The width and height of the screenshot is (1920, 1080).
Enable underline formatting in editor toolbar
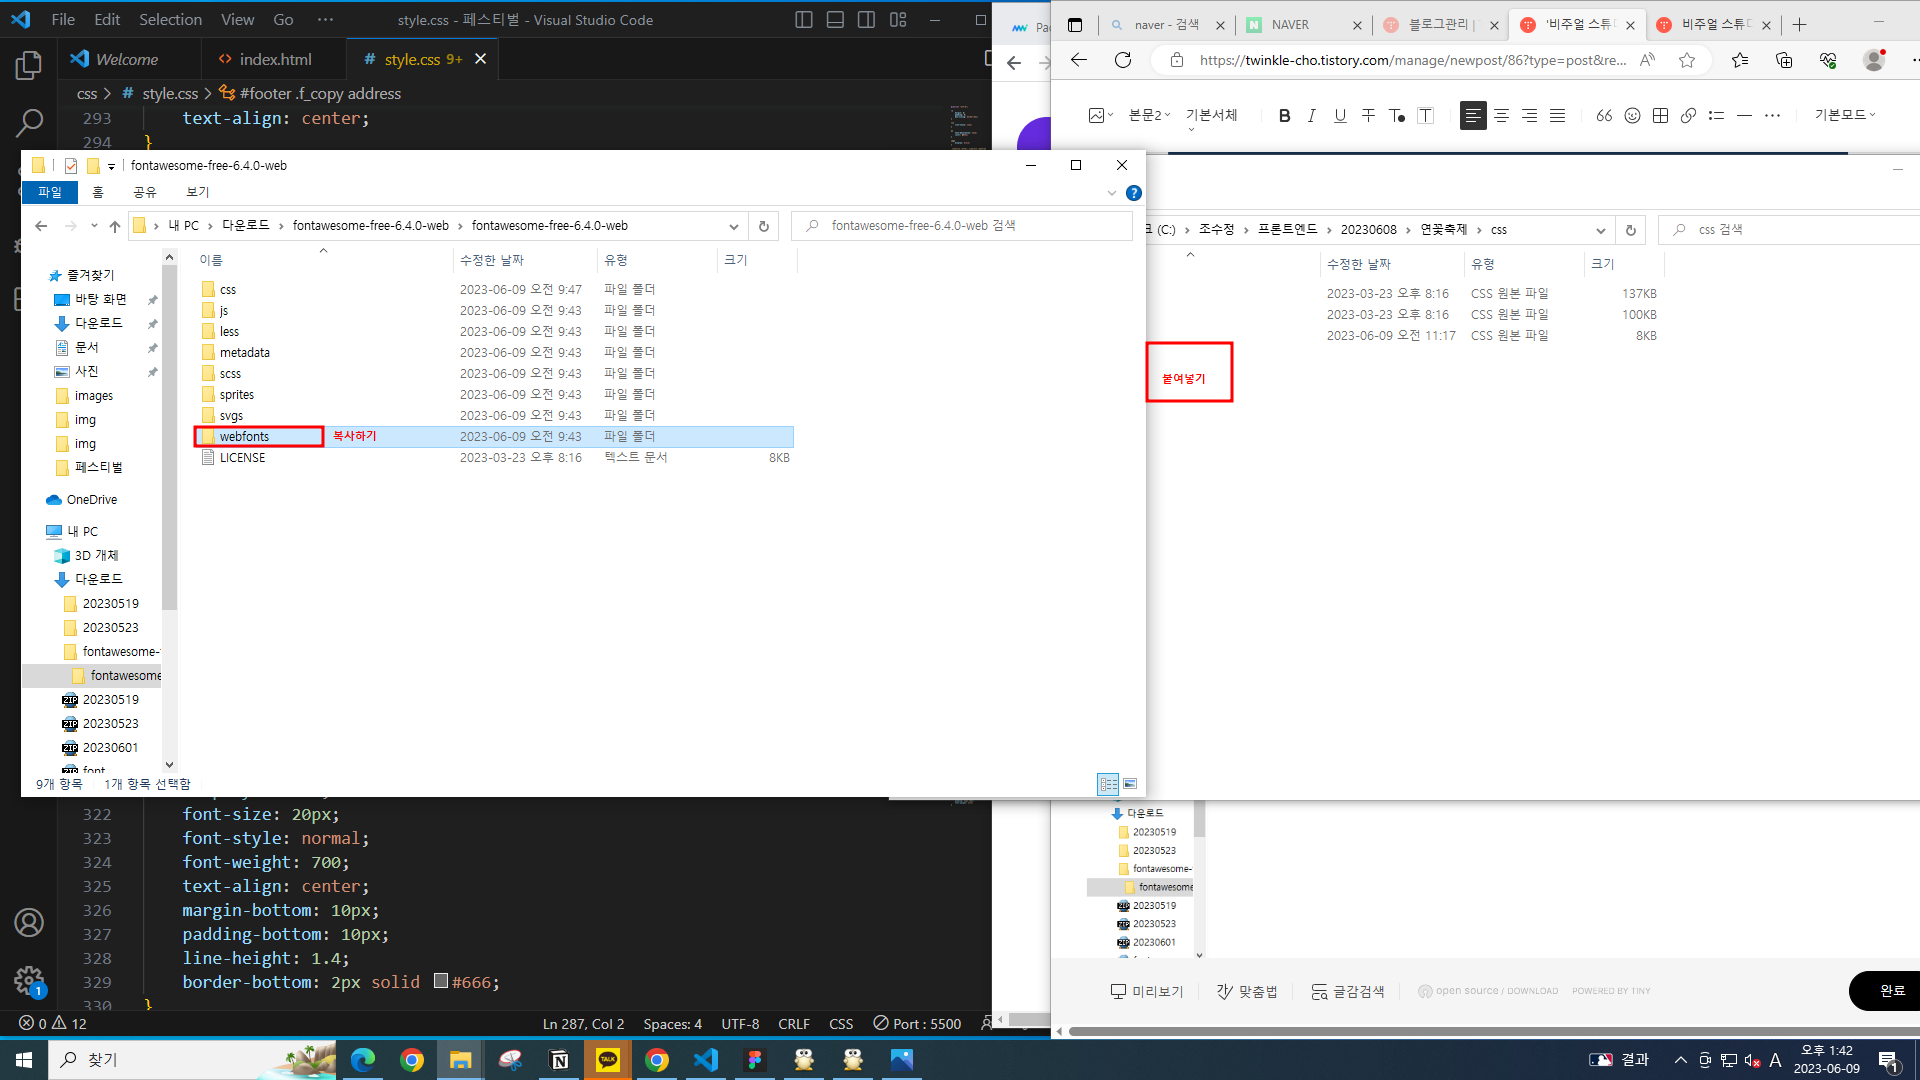[x=1340, y=116]
